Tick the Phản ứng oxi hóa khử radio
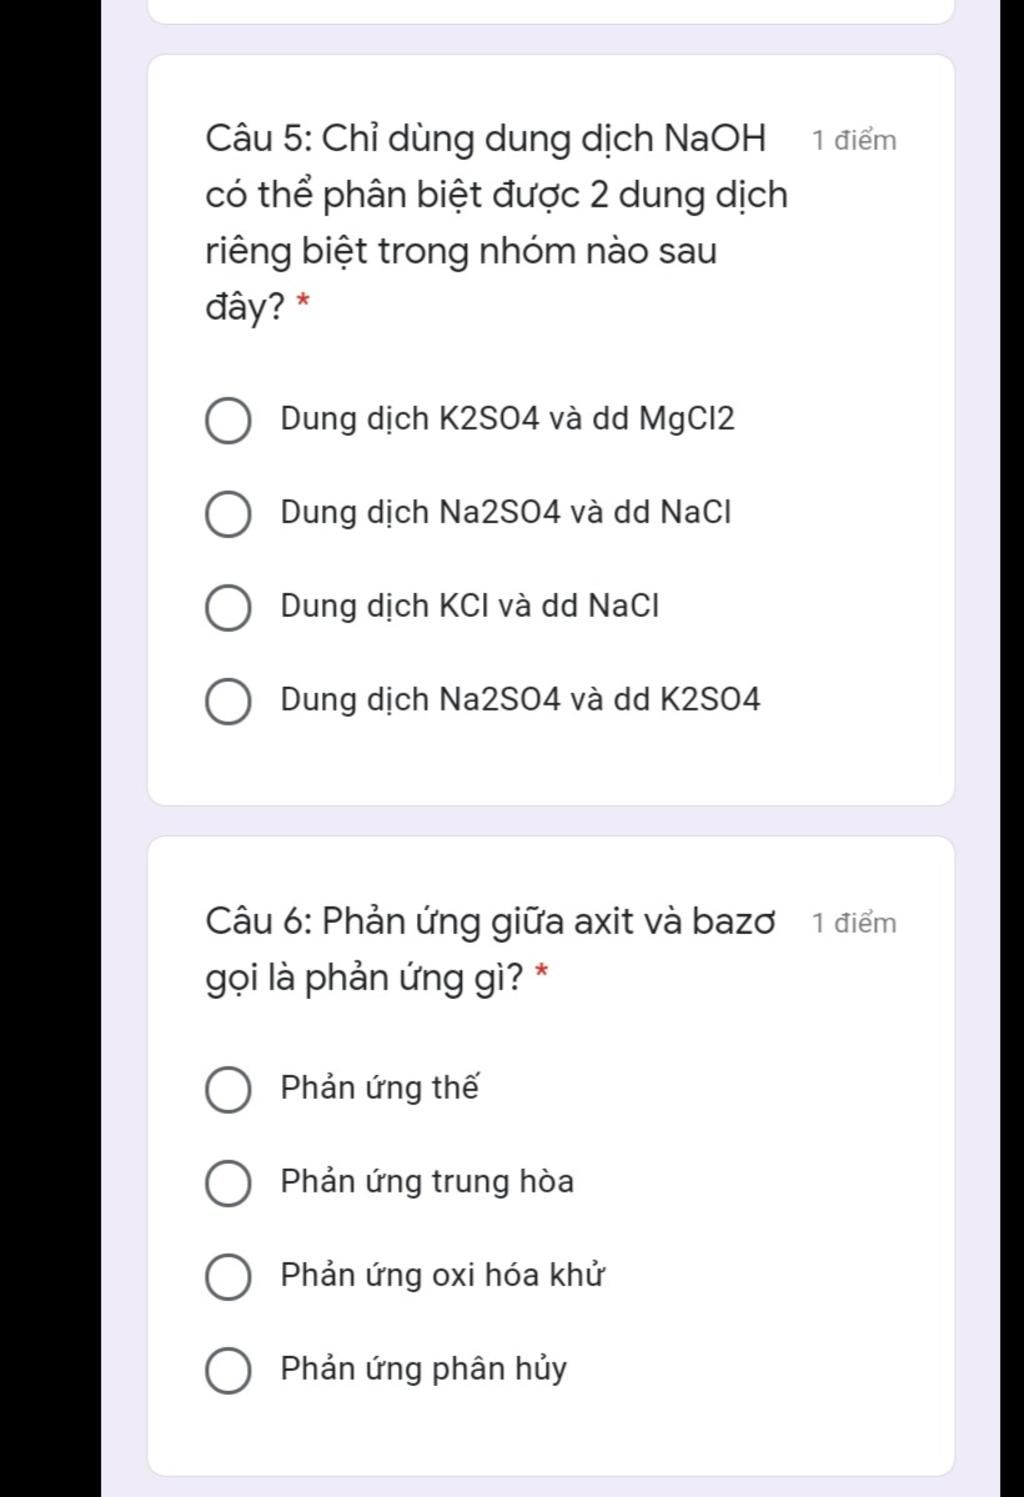The height and width of the screenshot is (1497, 1024). click(228, 1277)
